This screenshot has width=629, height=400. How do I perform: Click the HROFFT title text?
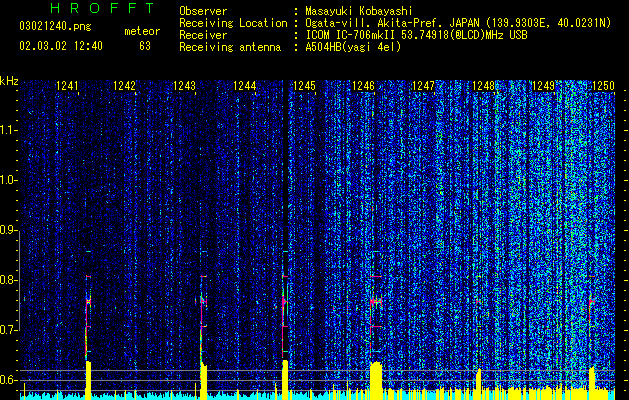coord(102,8)
